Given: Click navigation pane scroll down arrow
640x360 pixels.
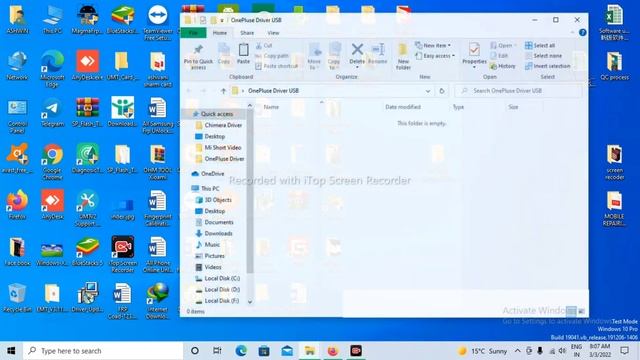Looking at the screenshot, I should pyautogui.click(x=250, y=302).
